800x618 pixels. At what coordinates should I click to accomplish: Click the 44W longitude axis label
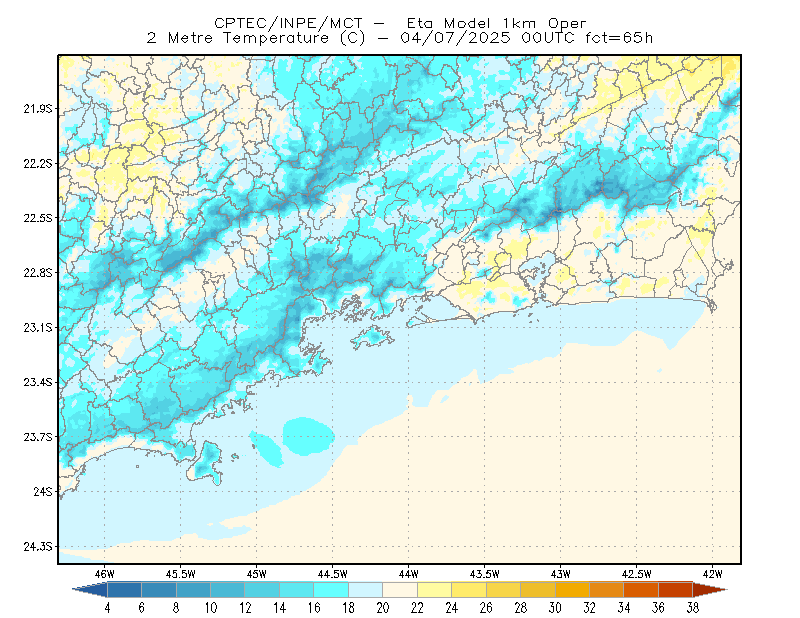click(x=408, y=574)
